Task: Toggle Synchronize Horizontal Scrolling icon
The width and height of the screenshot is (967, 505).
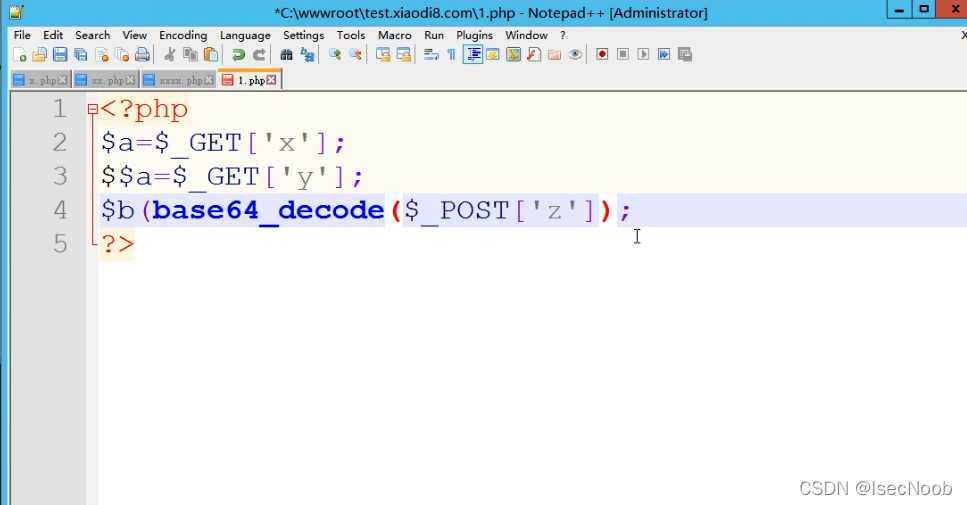Action: tap(404, 55)
